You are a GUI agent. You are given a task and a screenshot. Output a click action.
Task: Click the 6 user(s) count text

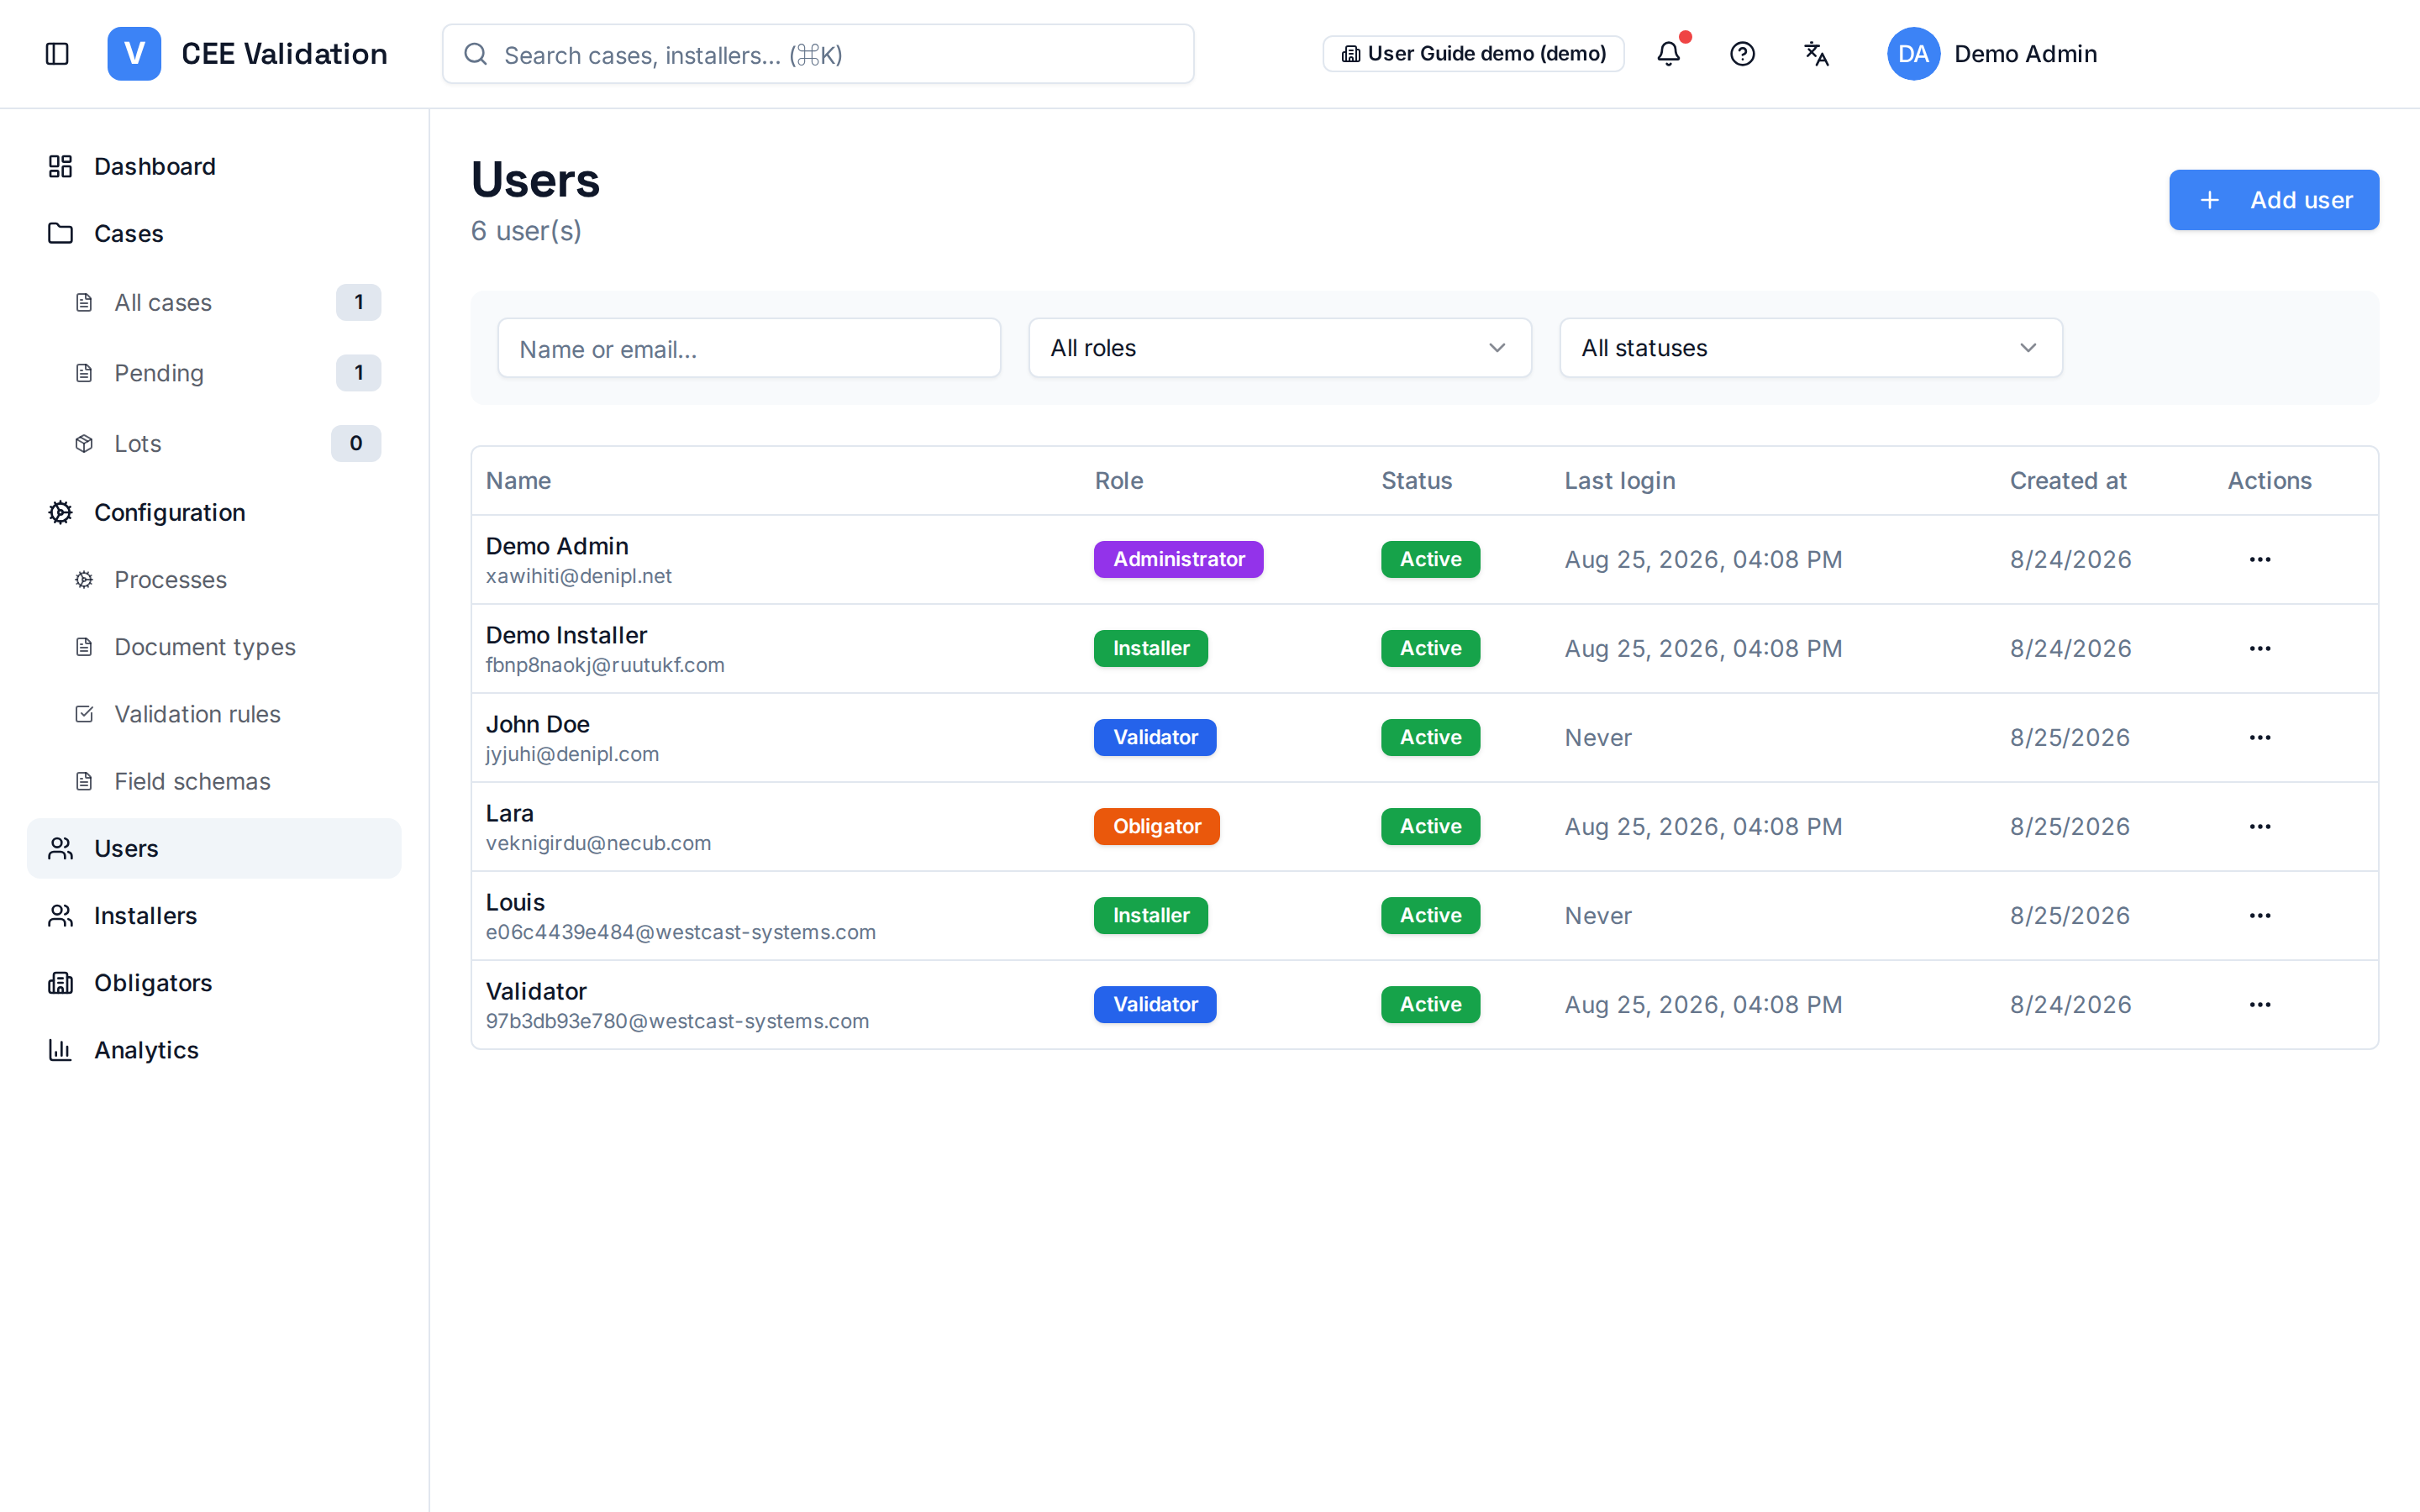pyautogui.click(x=526, y=231)
